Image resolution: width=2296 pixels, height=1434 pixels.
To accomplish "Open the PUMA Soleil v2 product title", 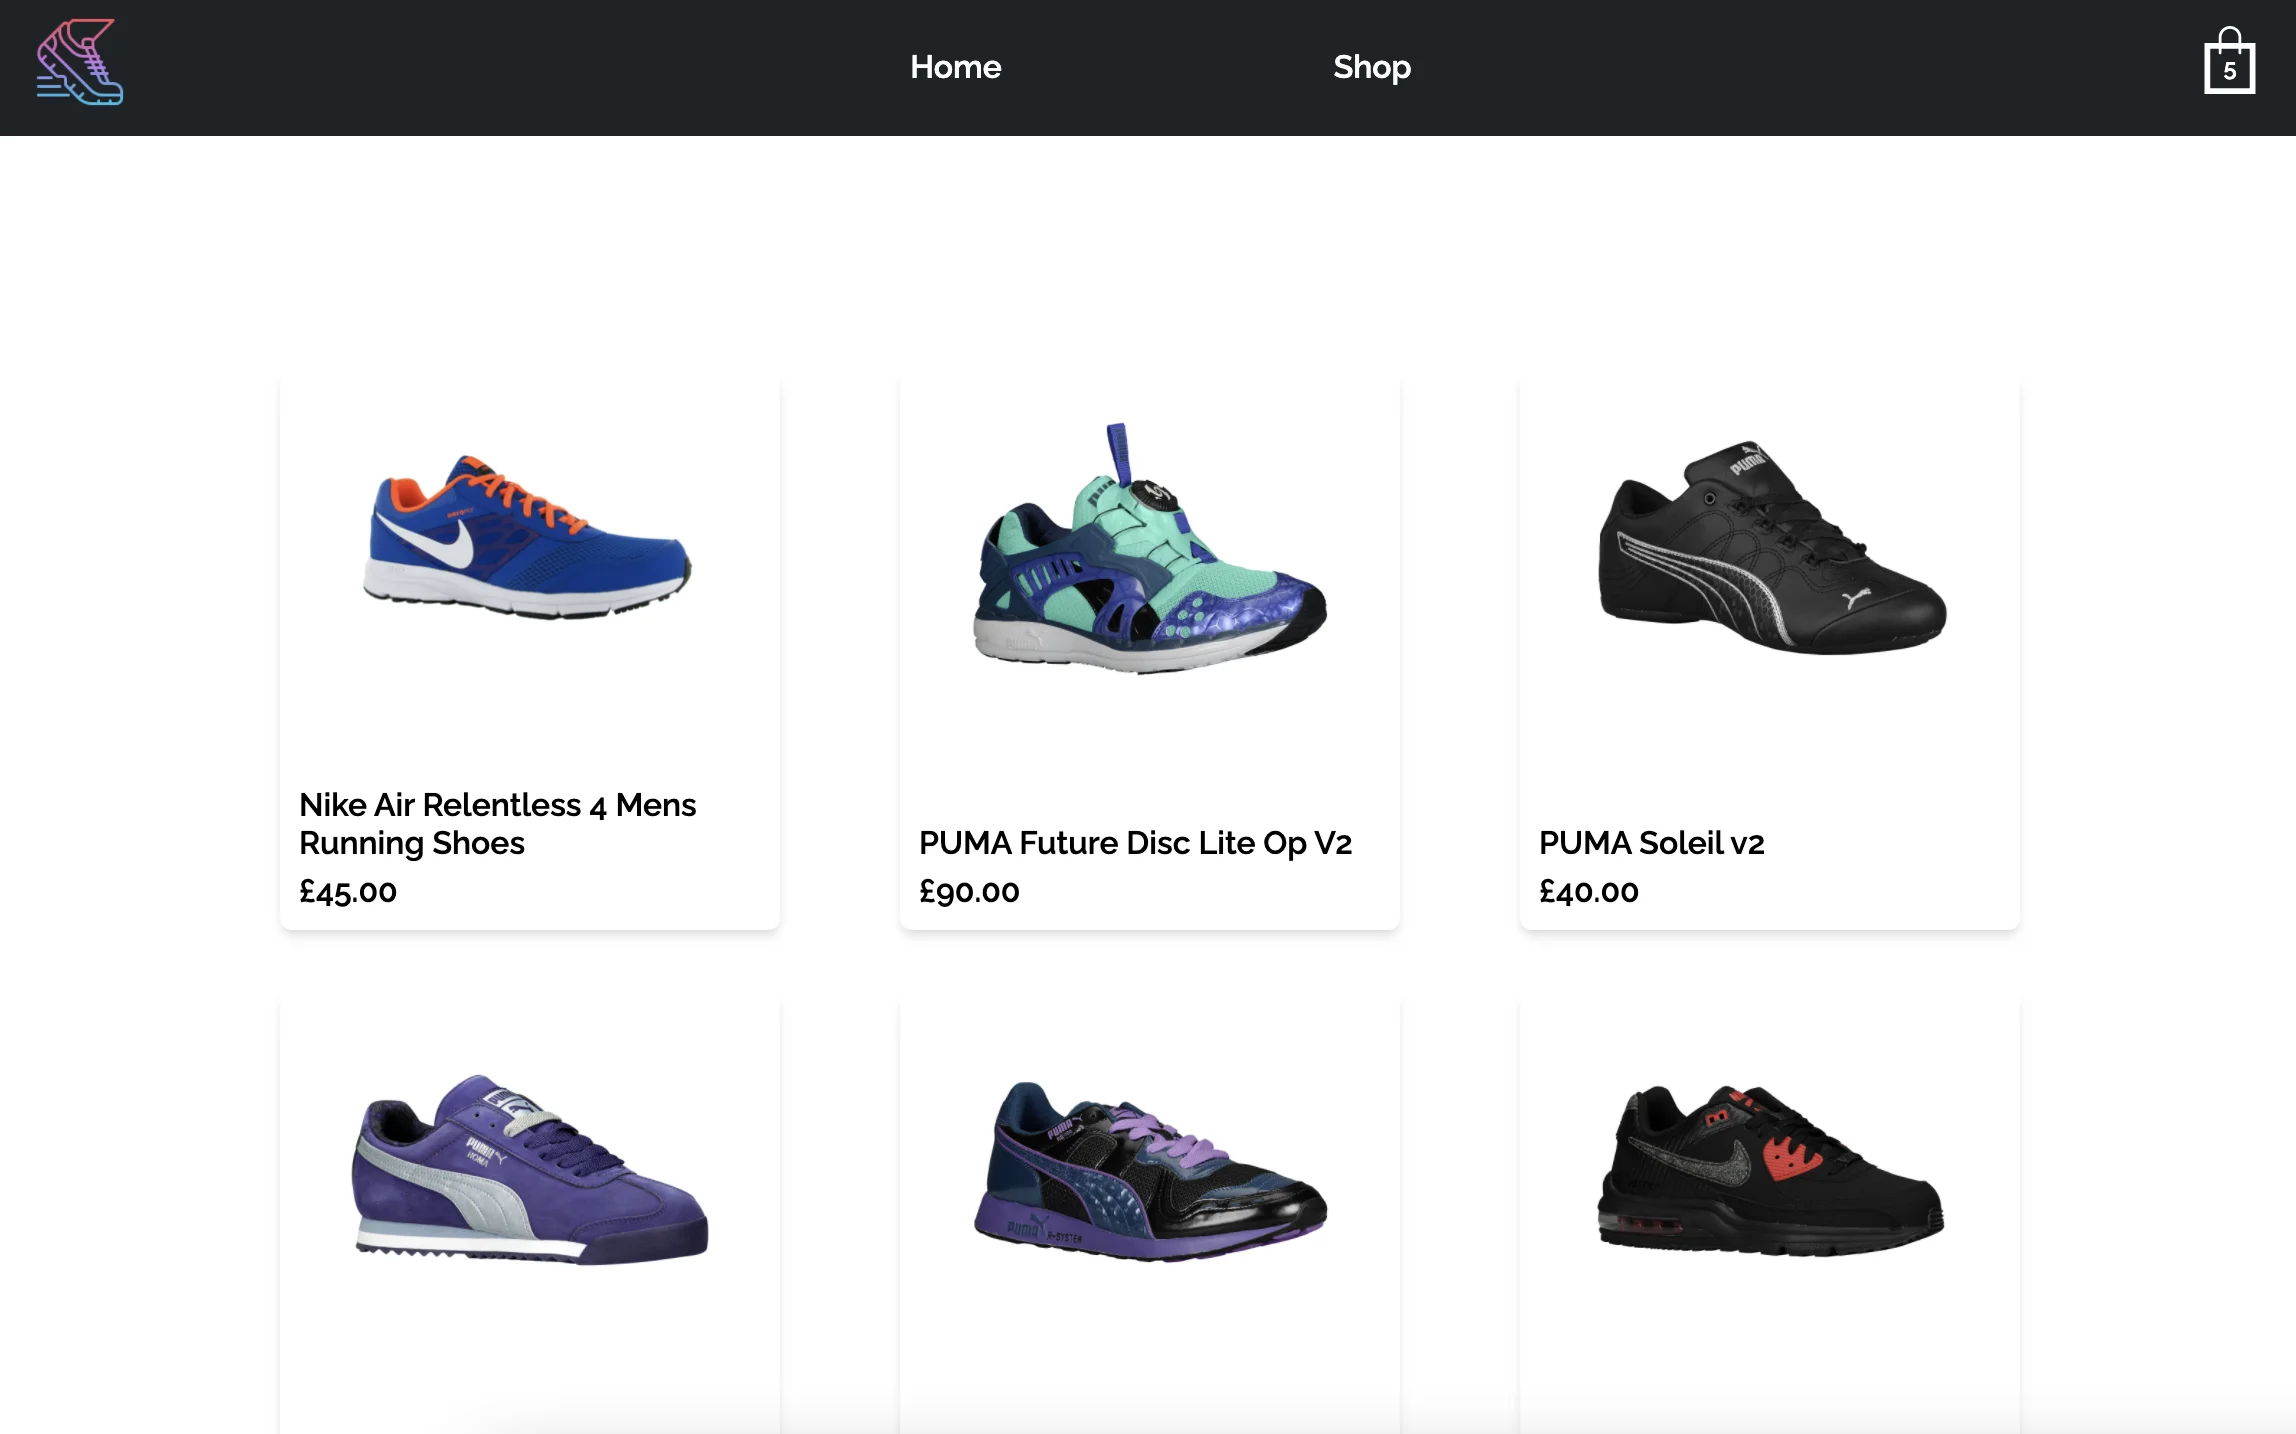I will (x=1651, y=843).
